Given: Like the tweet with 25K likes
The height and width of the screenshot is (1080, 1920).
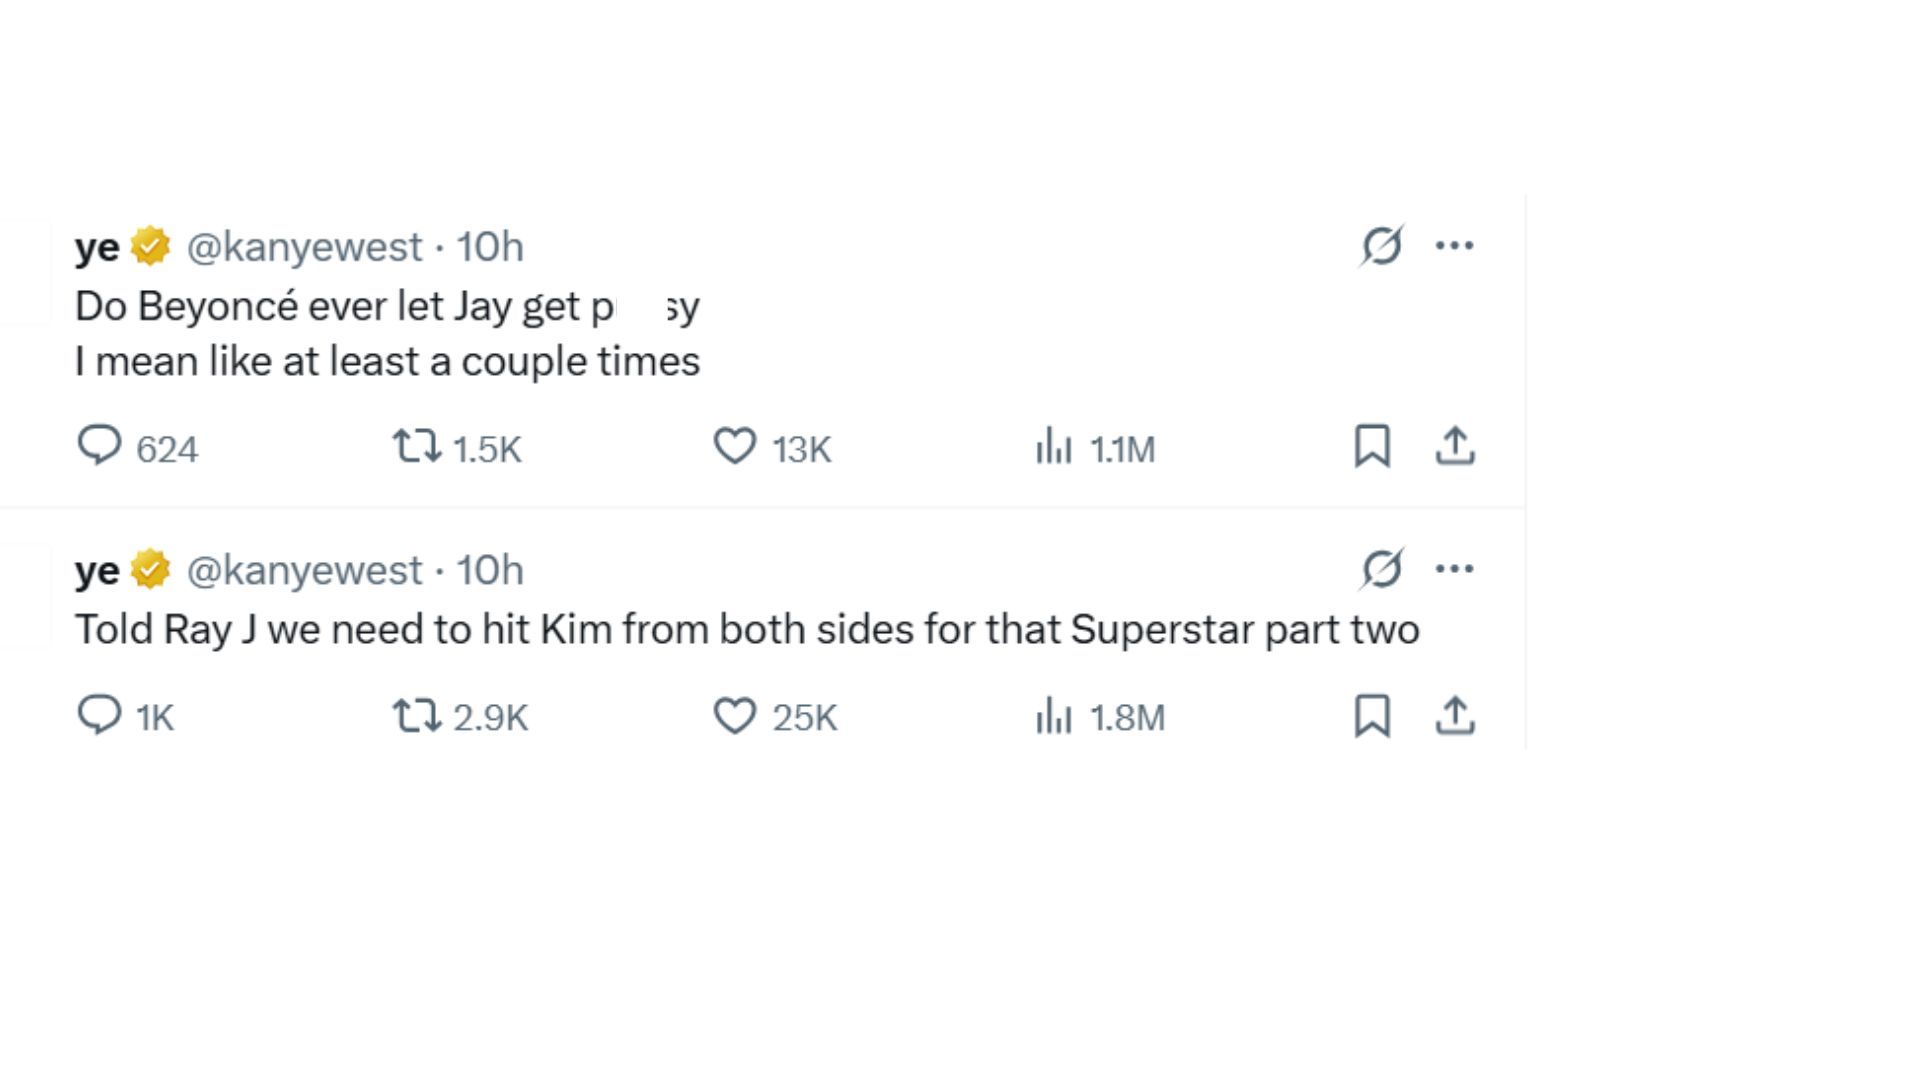Looking at the screenshot, I should coord(735,716).
